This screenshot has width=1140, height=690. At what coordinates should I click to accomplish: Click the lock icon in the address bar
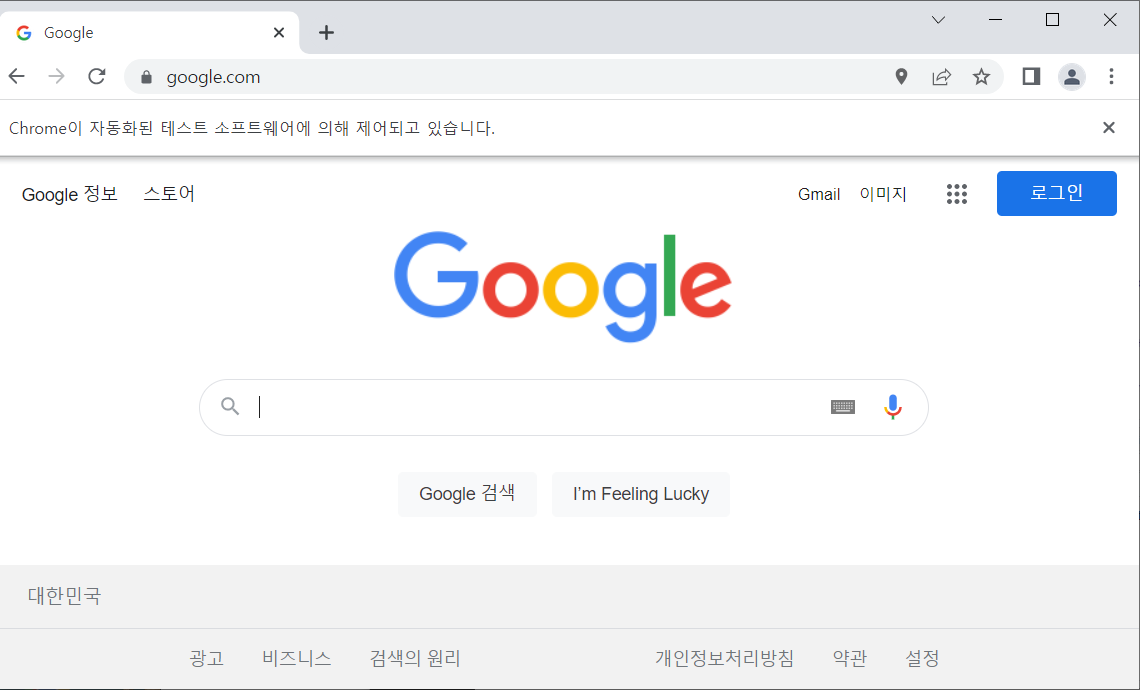click(x=146, y=77)
